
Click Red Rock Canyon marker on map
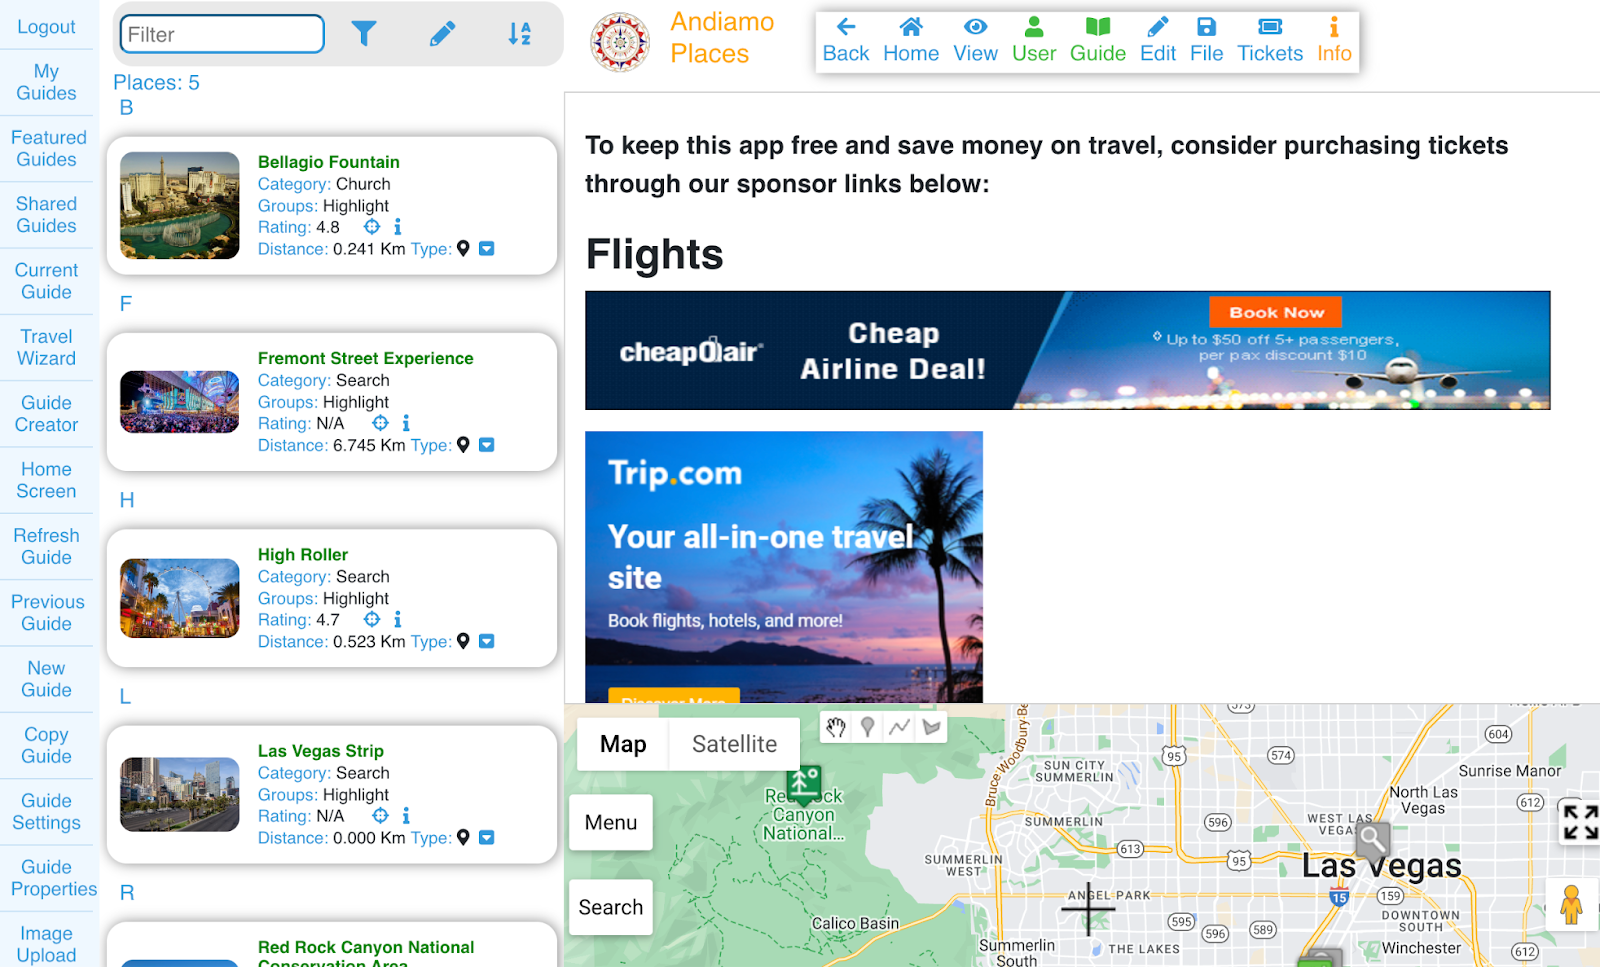tap(804, 785)
